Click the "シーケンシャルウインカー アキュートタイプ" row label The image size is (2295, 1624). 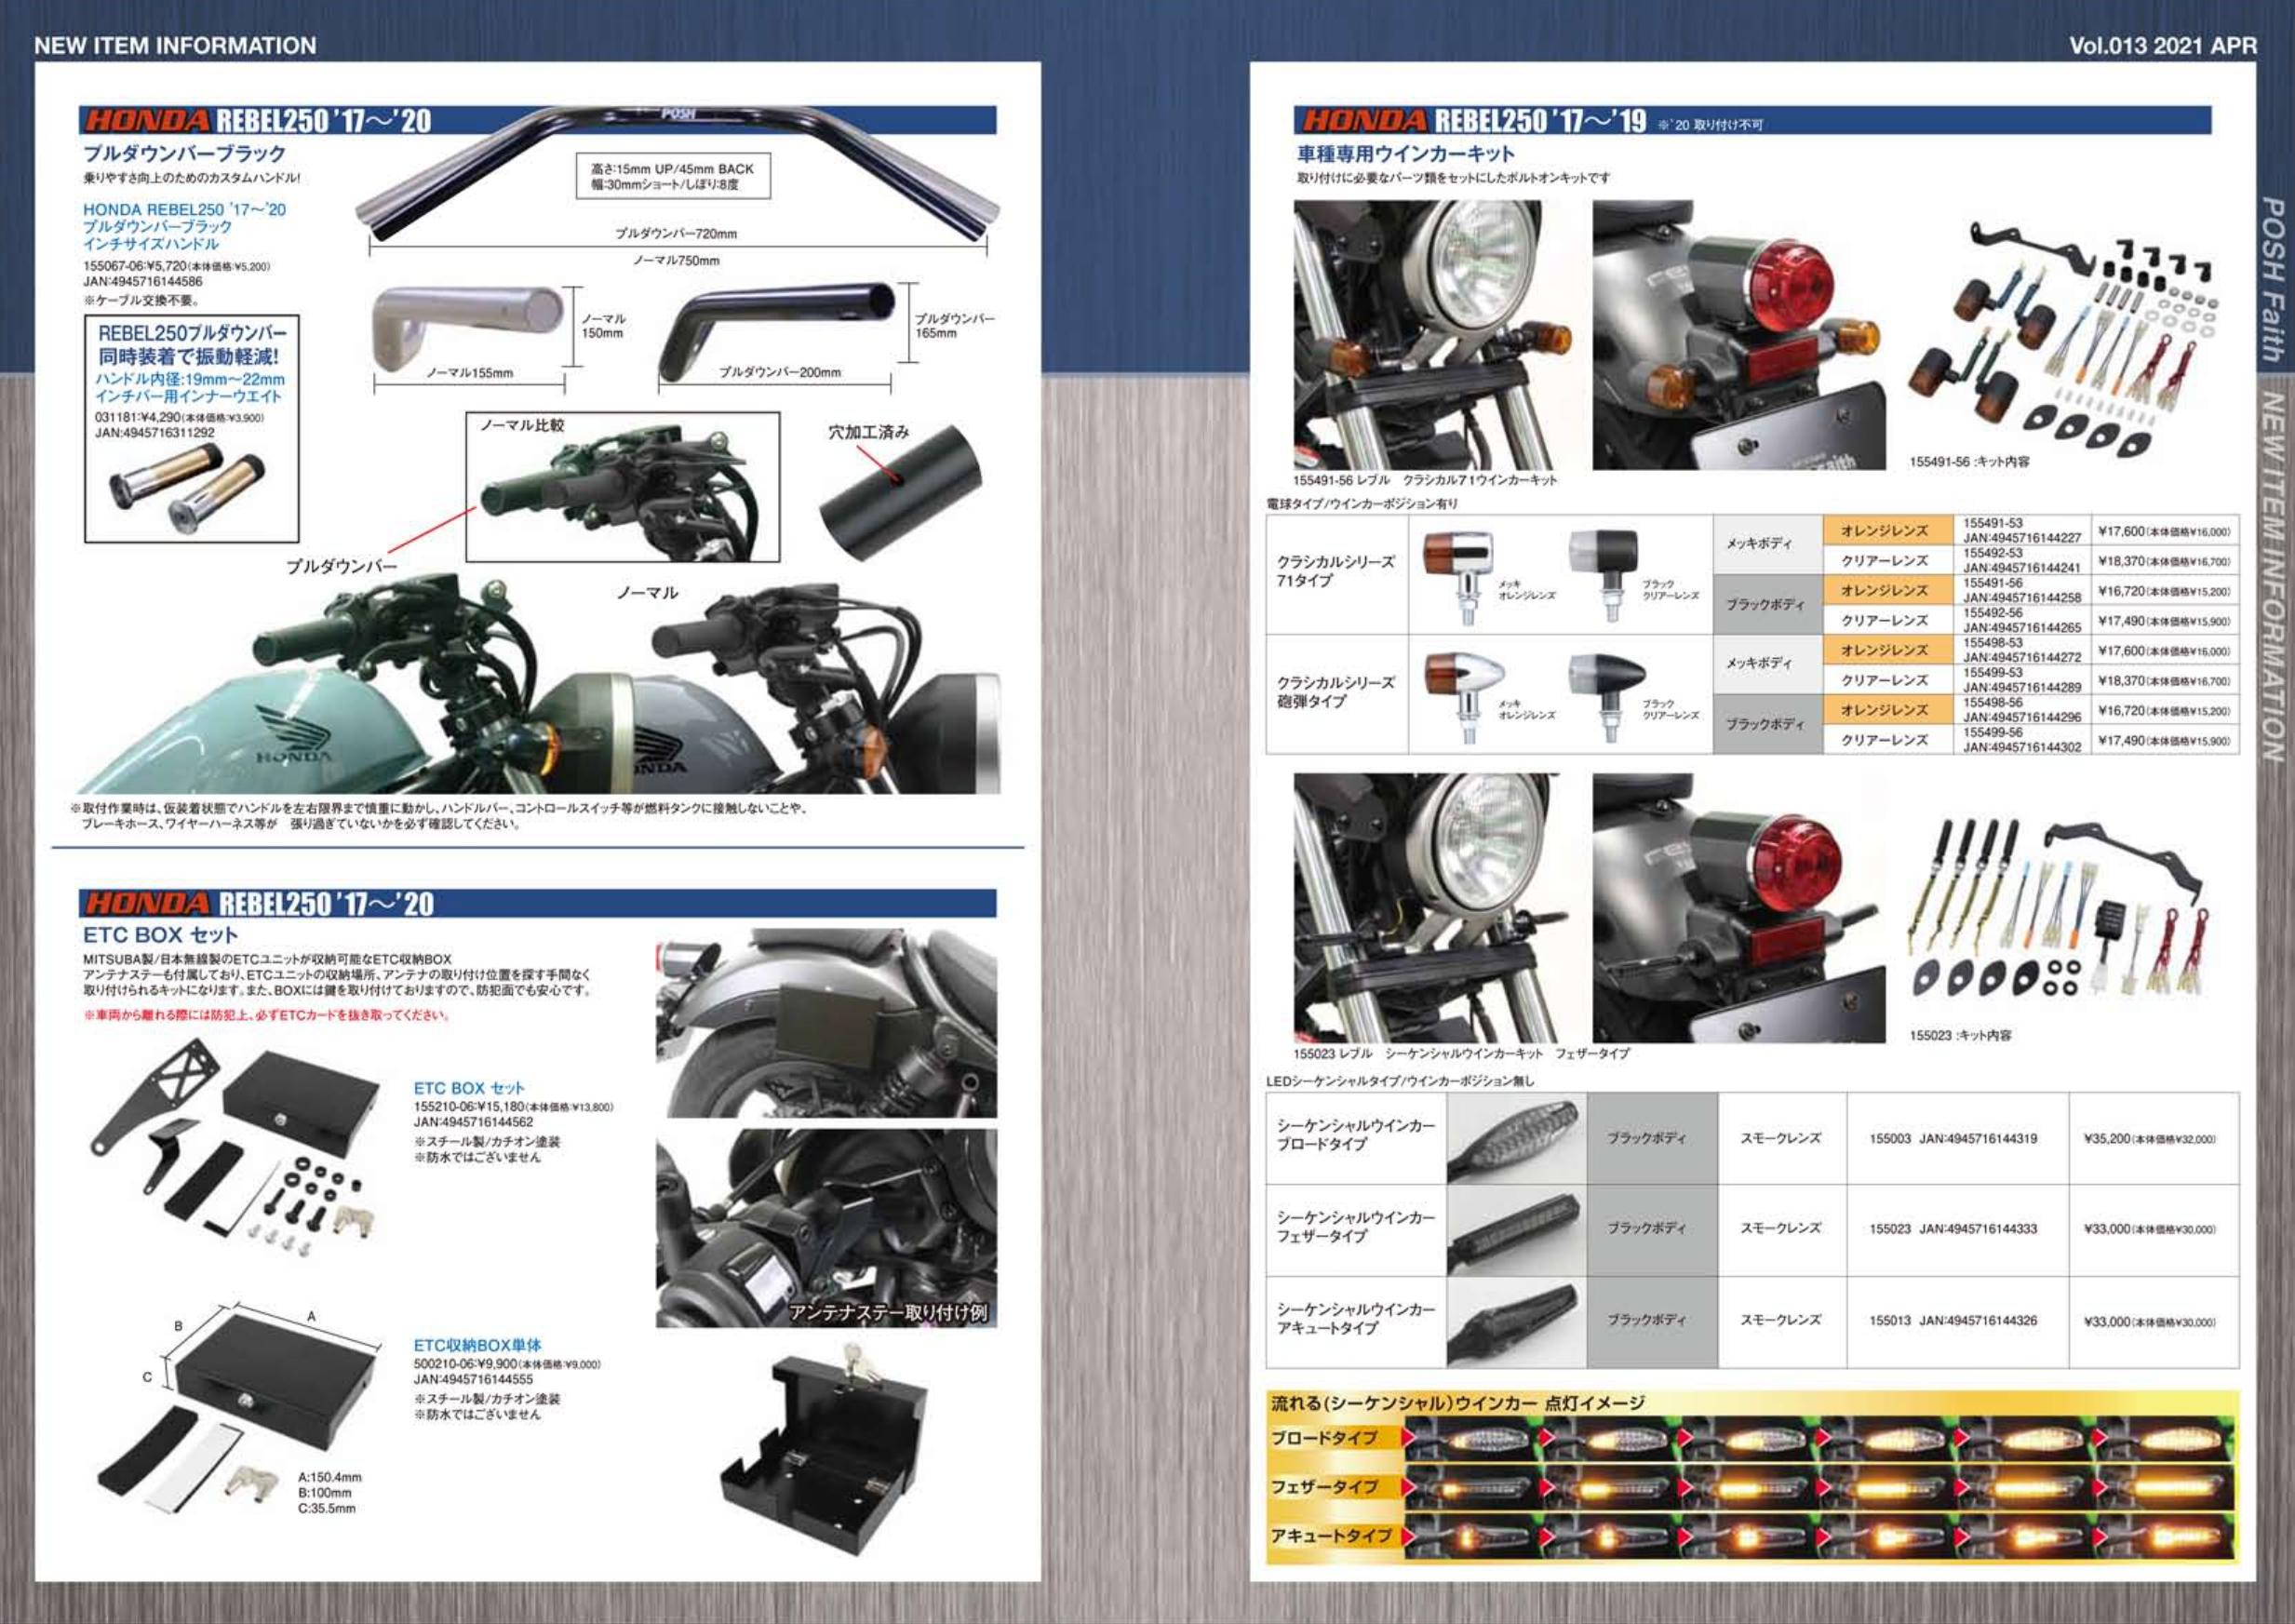(x=1355, y=1318)
